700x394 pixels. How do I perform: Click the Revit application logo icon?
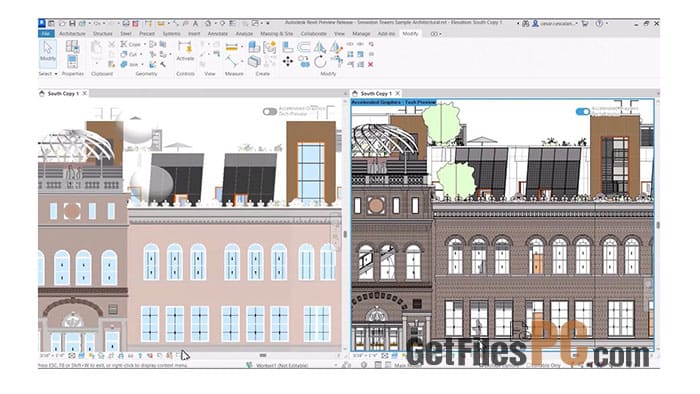42,23
